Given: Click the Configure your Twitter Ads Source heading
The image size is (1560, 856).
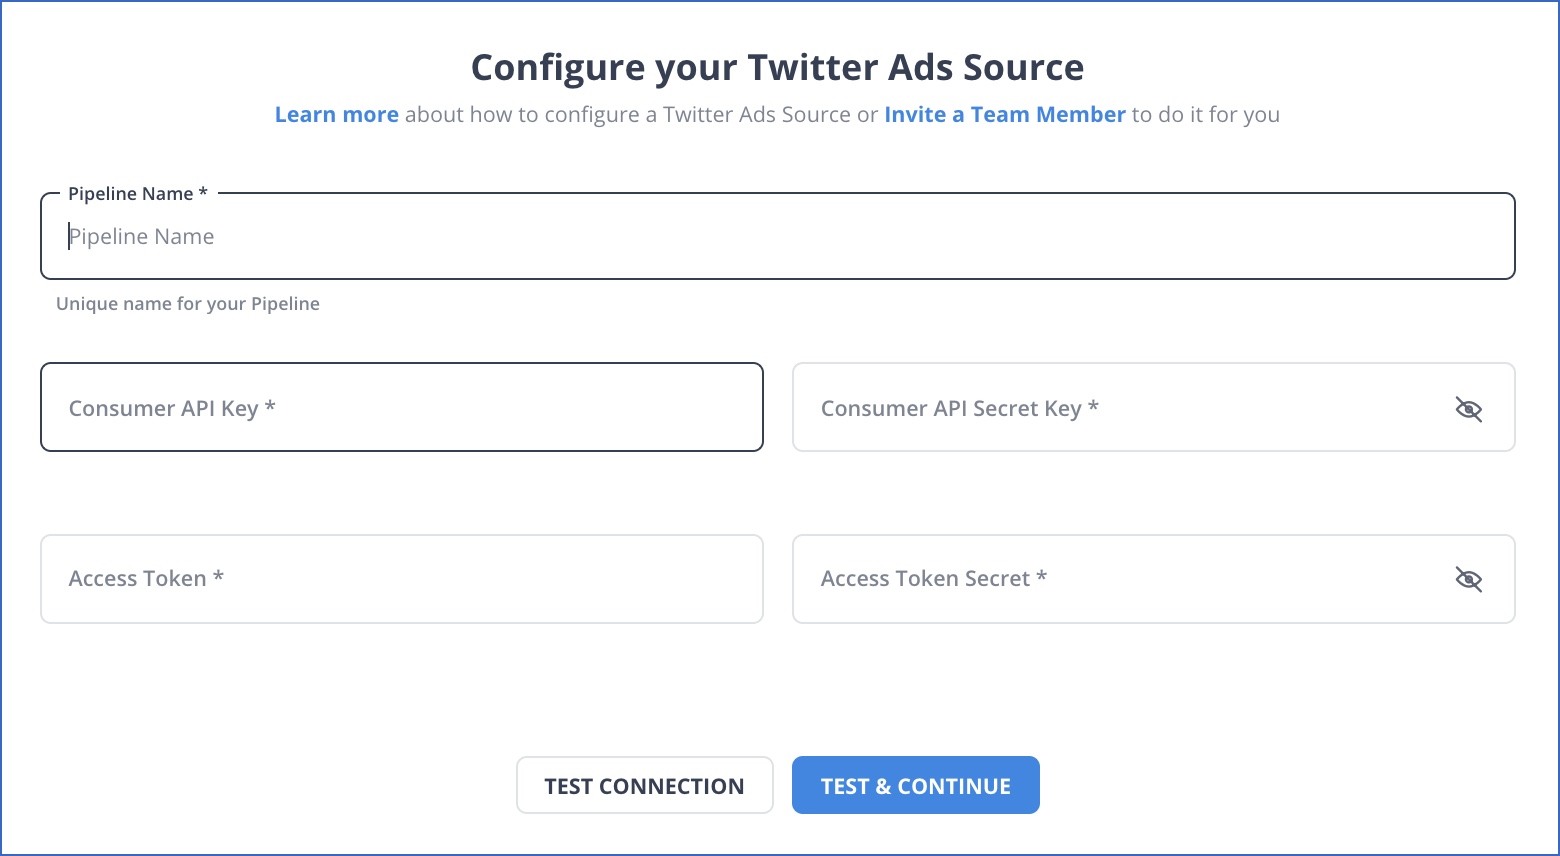Looking at the screenshot, I should (777, 67).
